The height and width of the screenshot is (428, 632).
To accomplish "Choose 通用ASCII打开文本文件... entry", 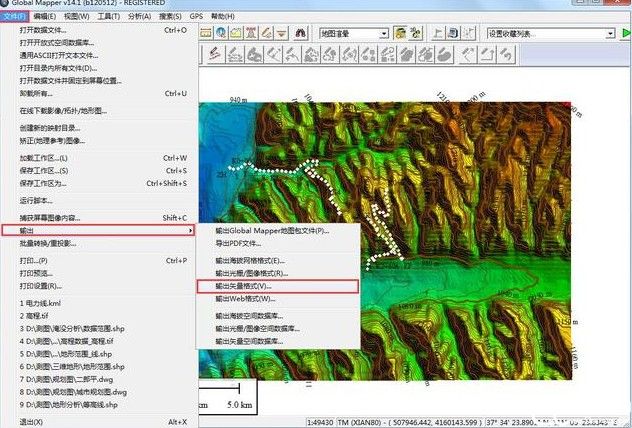I will [x=99, y=55].
